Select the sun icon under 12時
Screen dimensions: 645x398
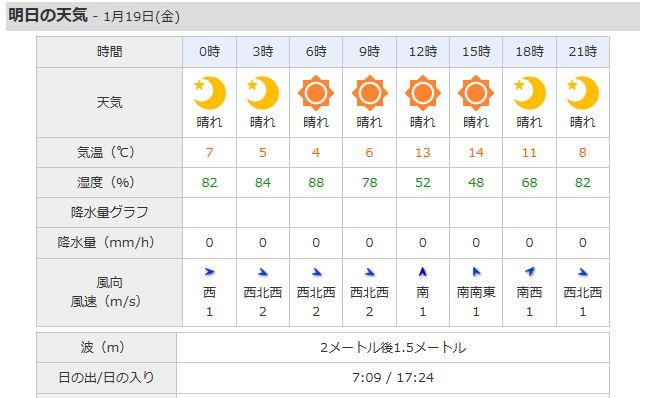pyautogui.click(x=422, y=93)
